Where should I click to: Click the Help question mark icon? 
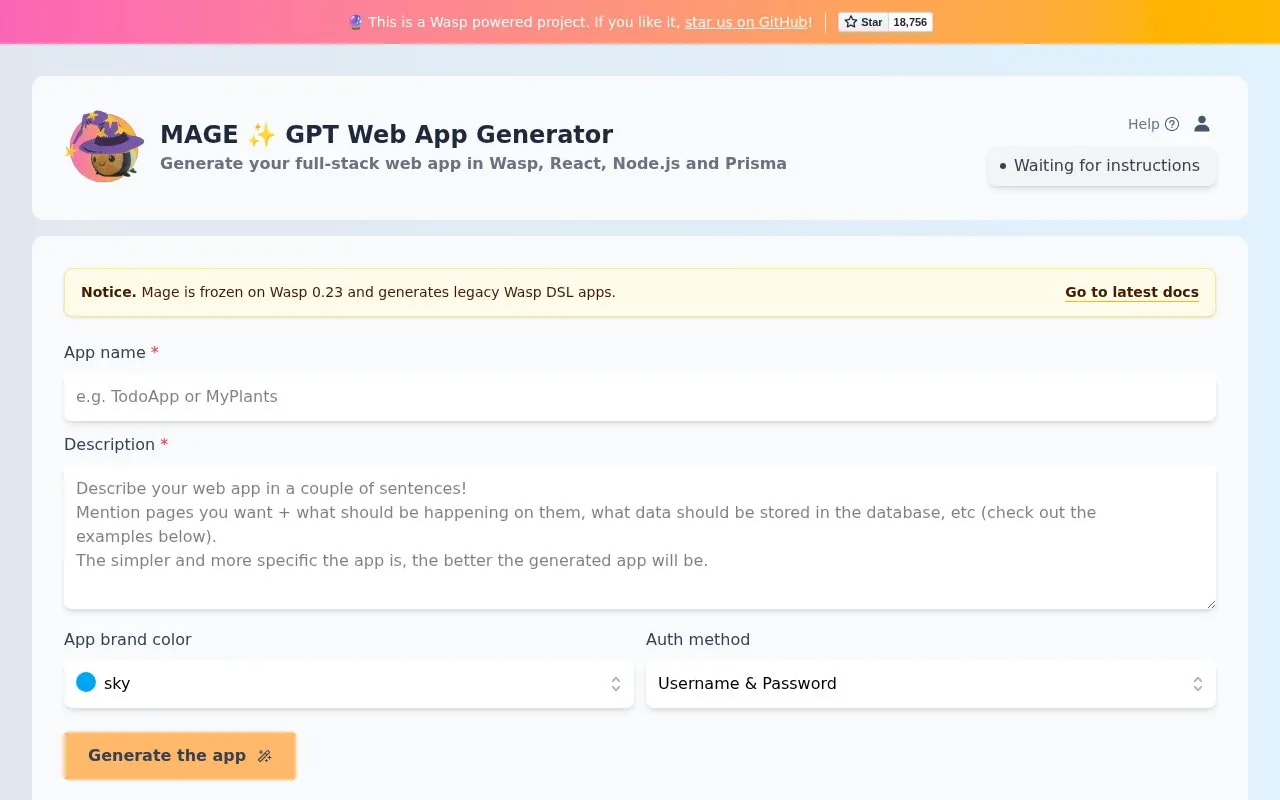click(1172, 124)
